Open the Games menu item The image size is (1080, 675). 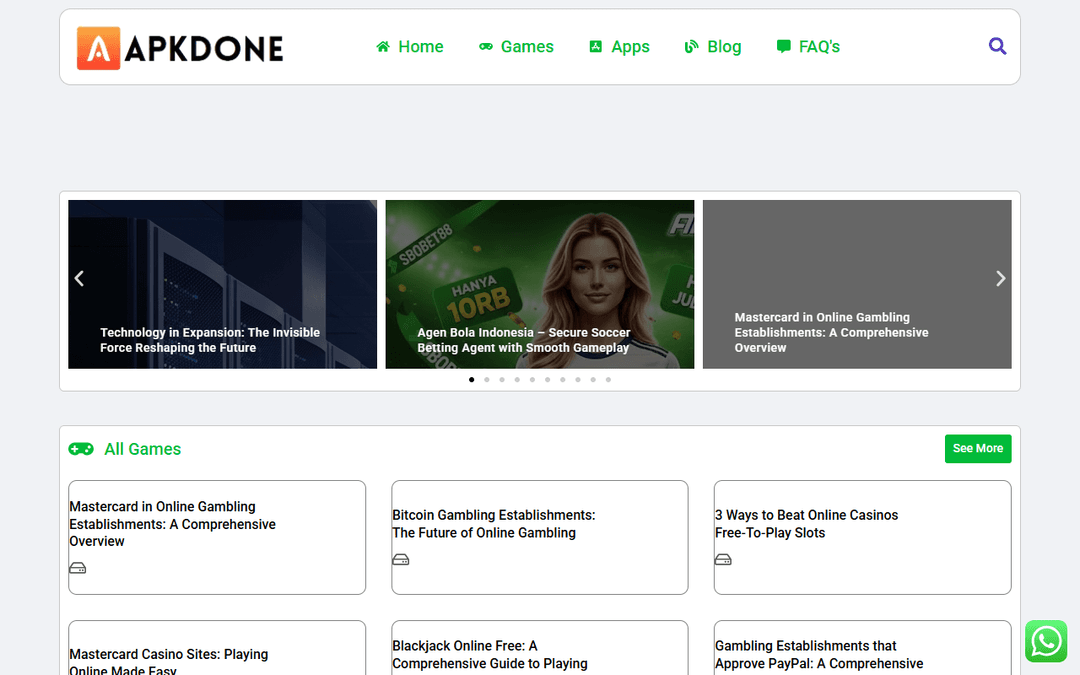tap(517, 46)
